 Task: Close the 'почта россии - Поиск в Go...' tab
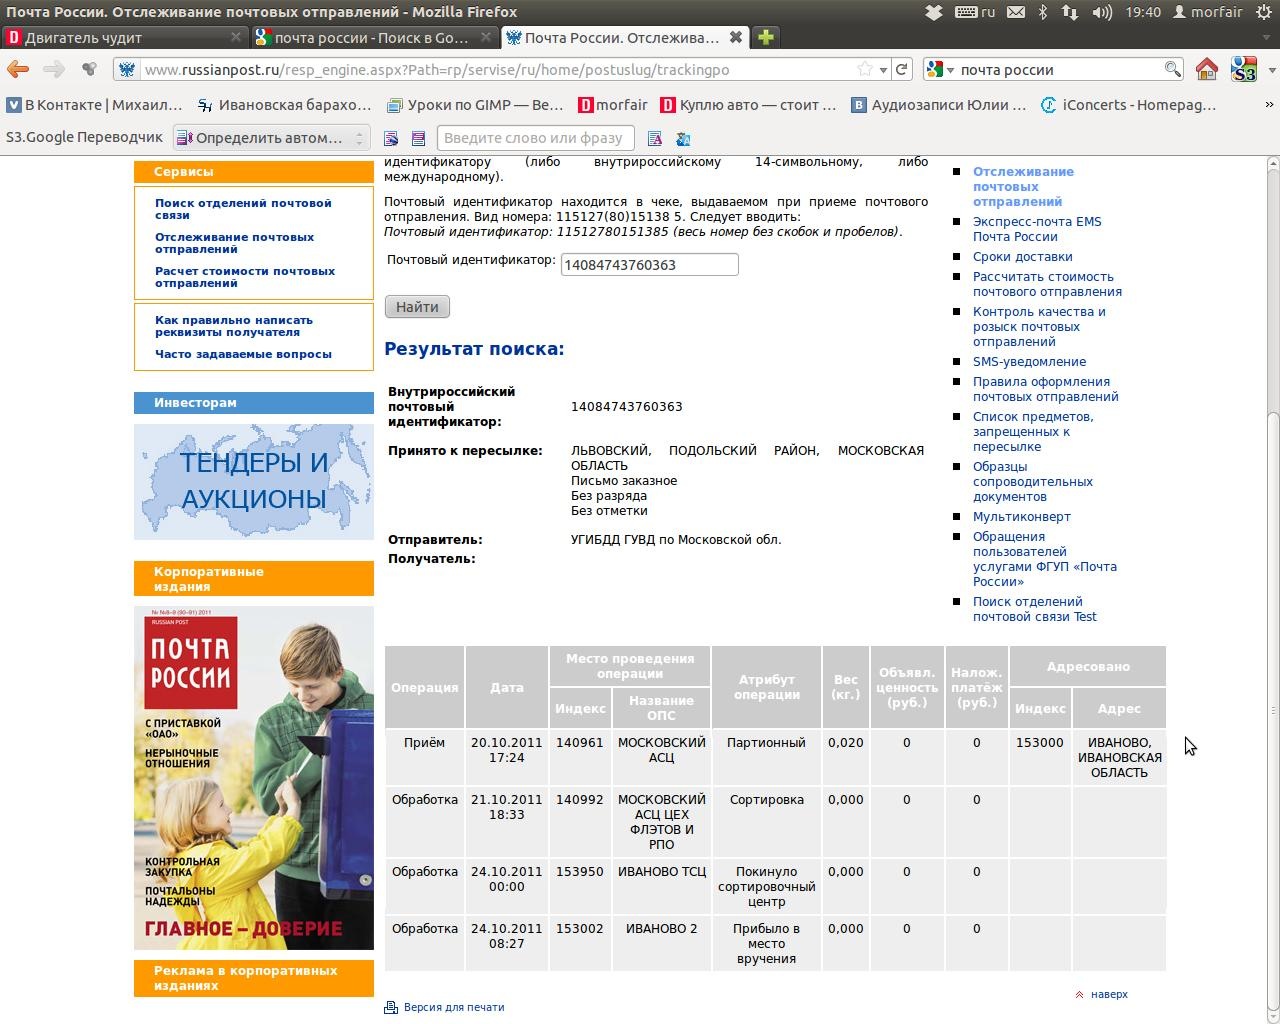pyautogui.click(x=486, y=37)
